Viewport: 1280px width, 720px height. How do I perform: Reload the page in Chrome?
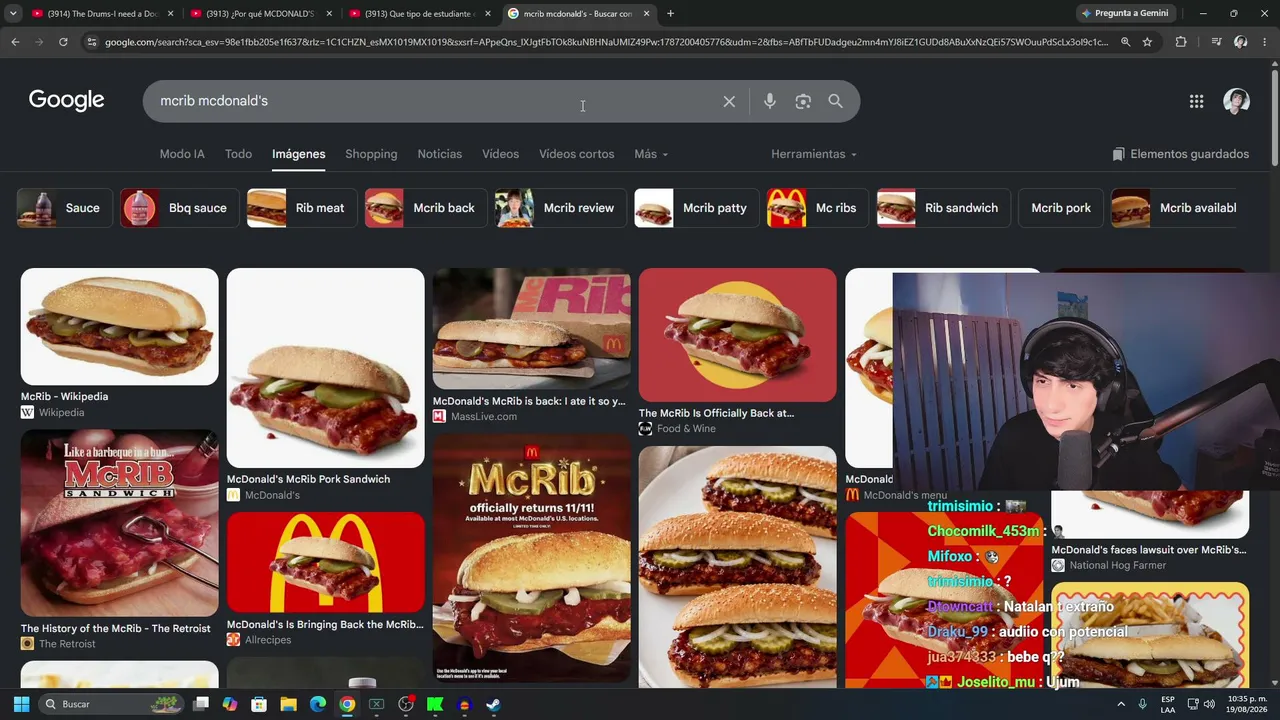click(x=63, y=42)
